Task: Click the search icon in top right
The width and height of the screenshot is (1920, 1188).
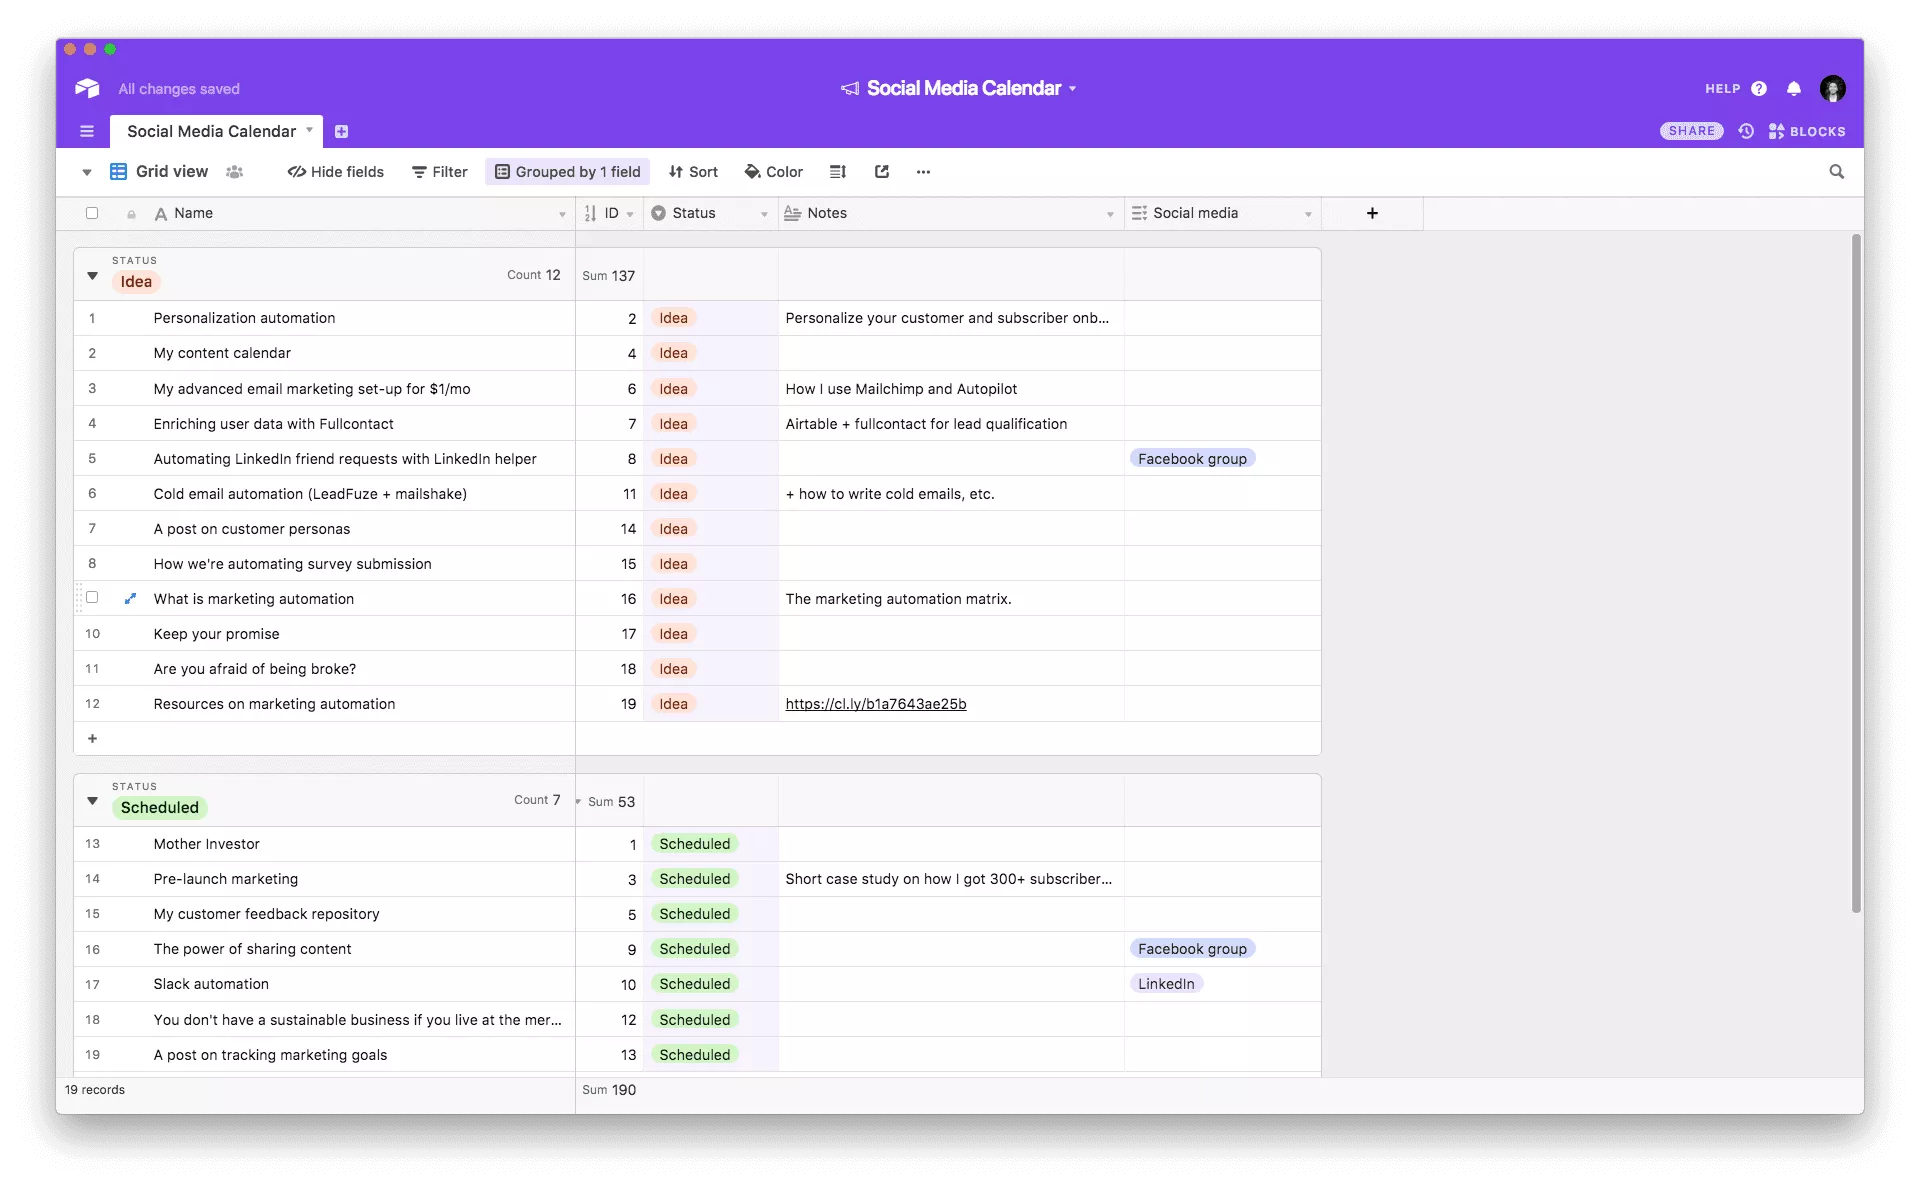Action: pos(1838,171)
